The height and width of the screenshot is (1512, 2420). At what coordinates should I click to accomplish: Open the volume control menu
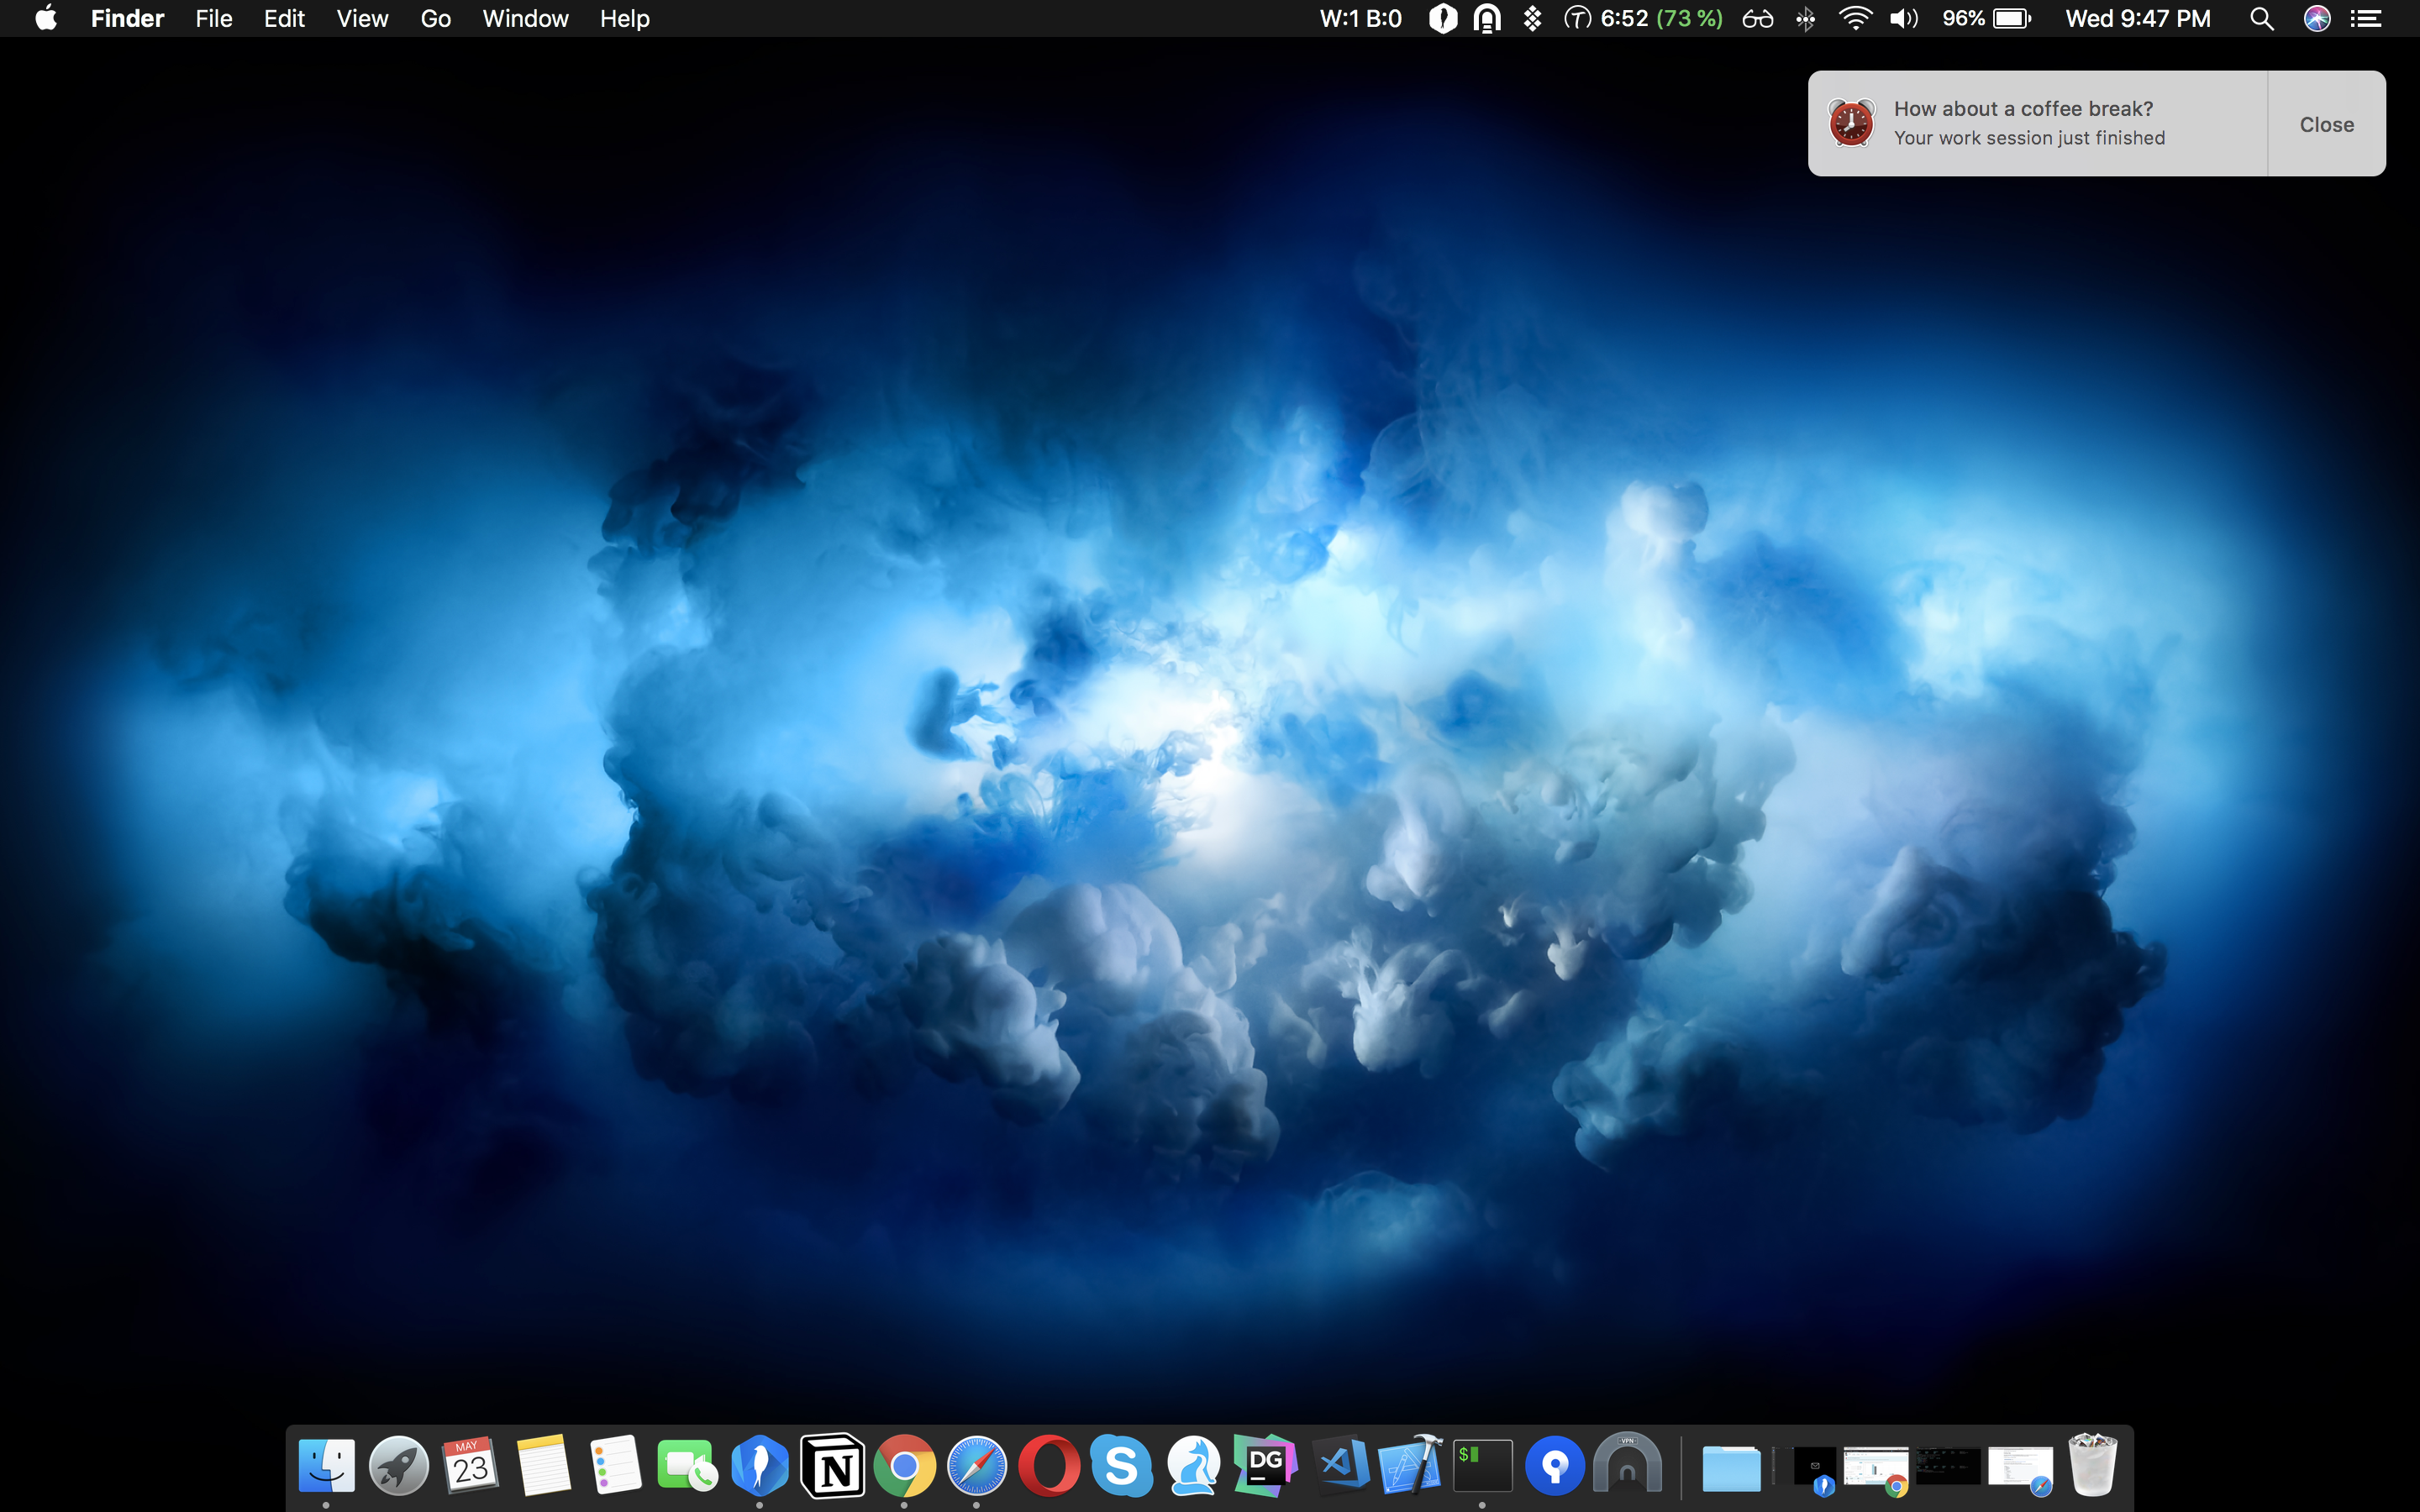tap(1903, 19)
